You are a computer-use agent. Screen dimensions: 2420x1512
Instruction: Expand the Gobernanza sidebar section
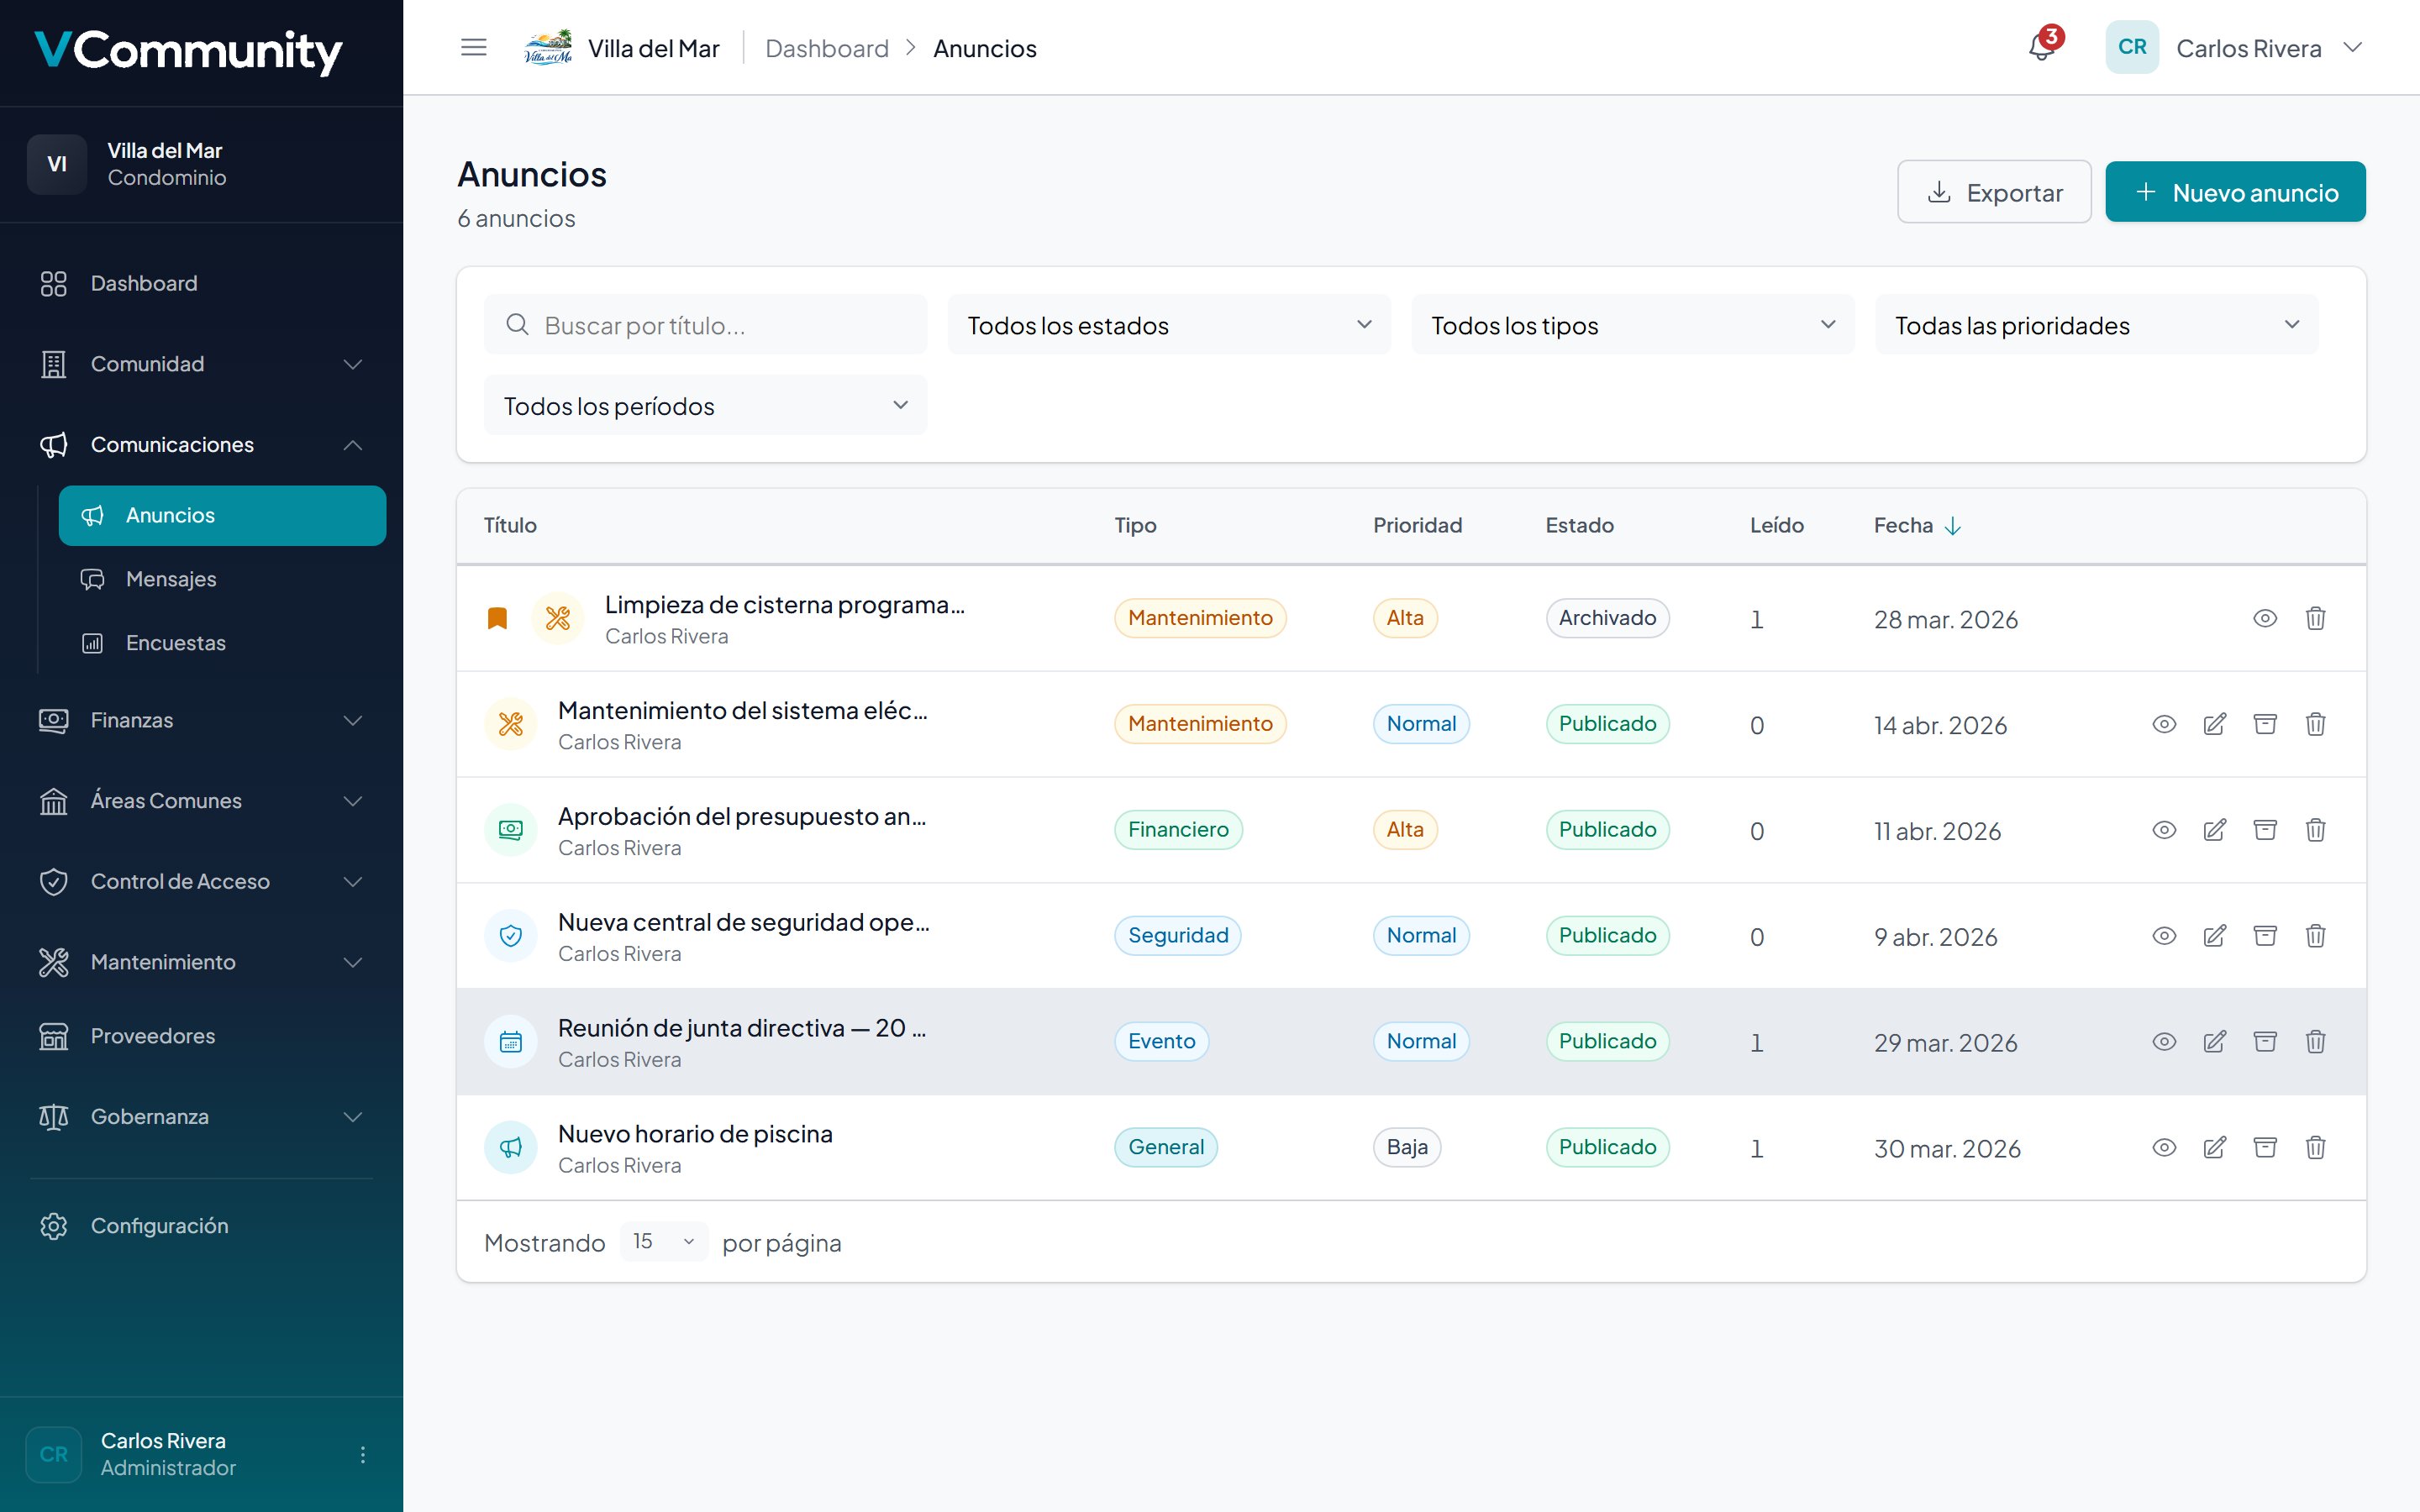[x=201, y=1117]
